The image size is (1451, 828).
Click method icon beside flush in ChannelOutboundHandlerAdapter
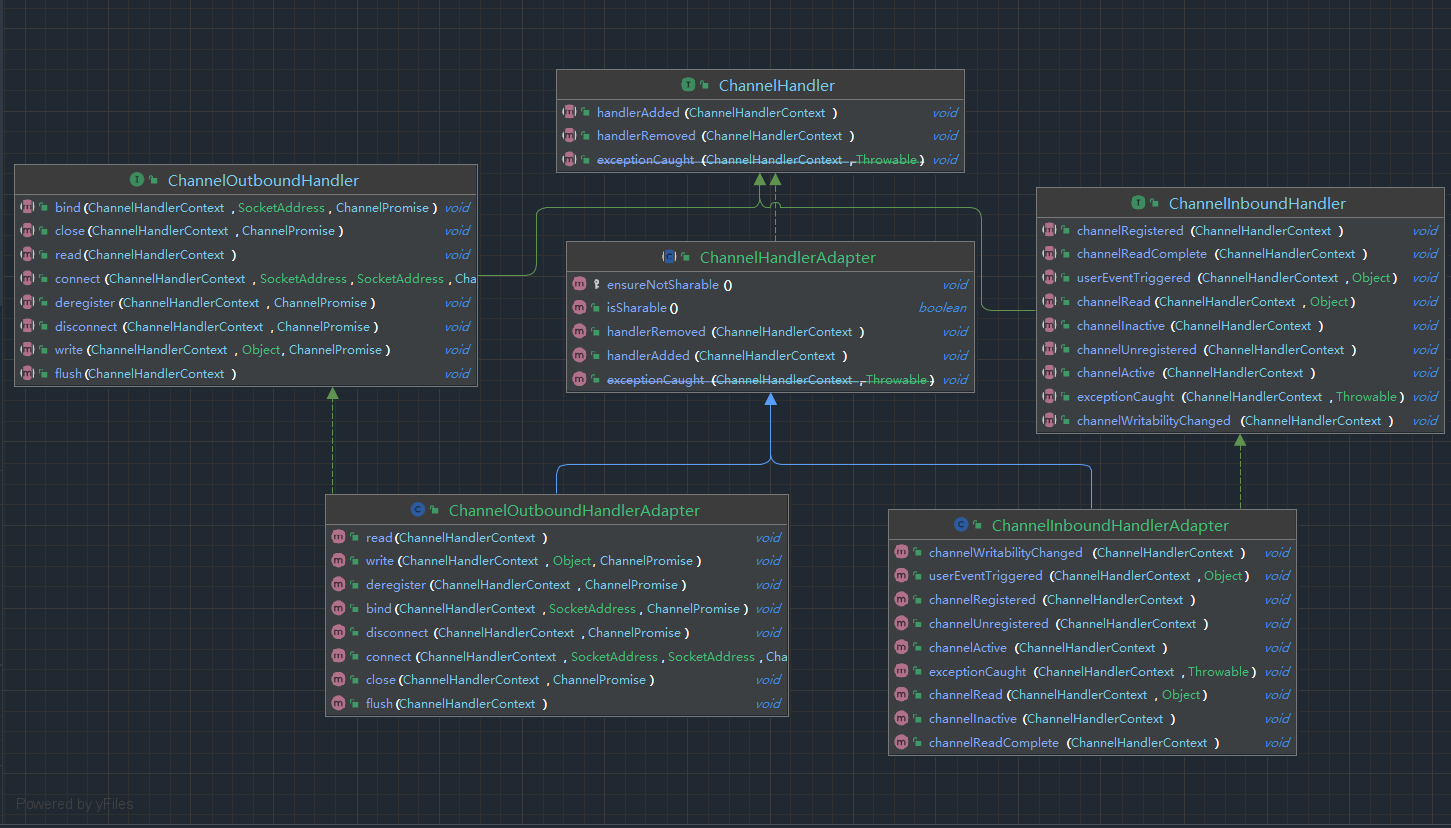click(338, 704)
